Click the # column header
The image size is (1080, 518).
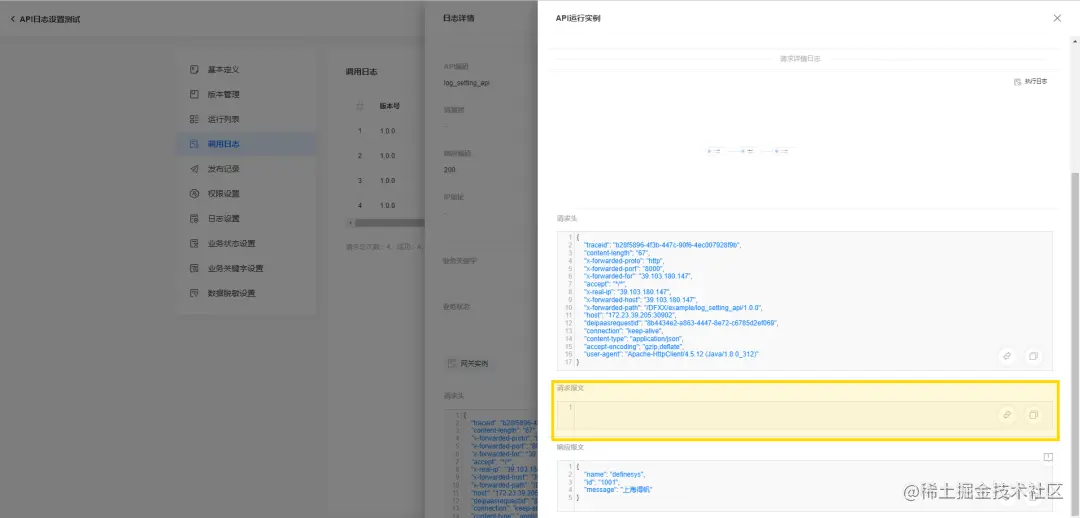360,107
